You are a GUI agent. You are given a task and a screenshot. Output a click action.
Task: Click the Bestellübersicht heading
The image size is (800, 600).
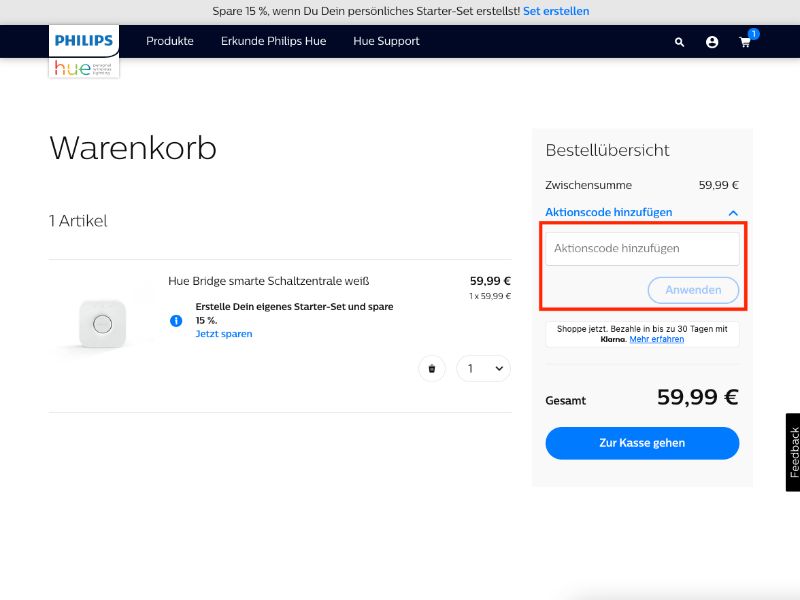coord(607,150)
